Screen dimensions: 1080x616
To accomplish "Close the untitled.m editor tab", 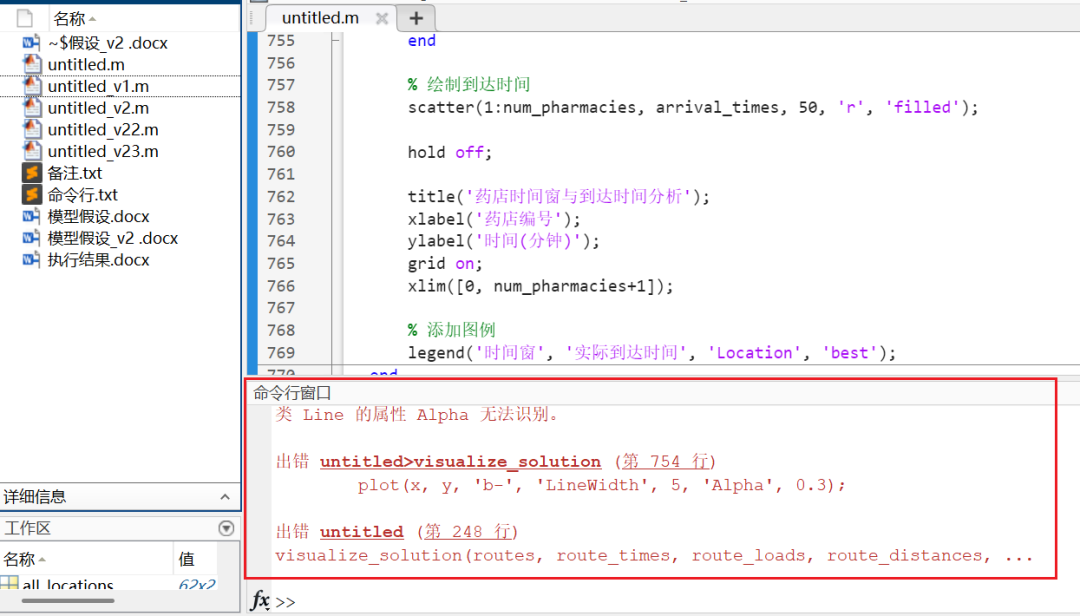I will [382, 19].
